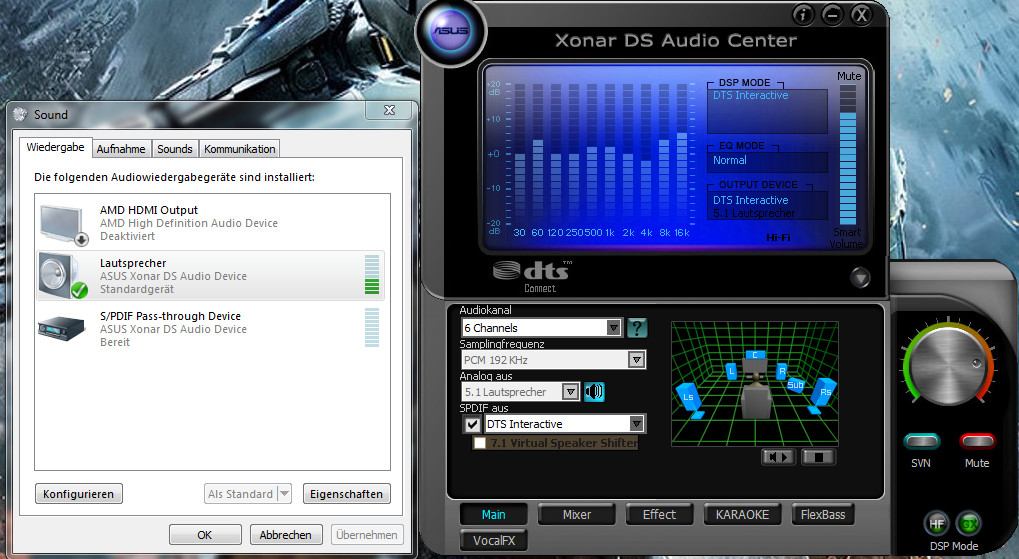Click the Smart Volume label
Screen dimensions: 1019x559
coord(847,238)
